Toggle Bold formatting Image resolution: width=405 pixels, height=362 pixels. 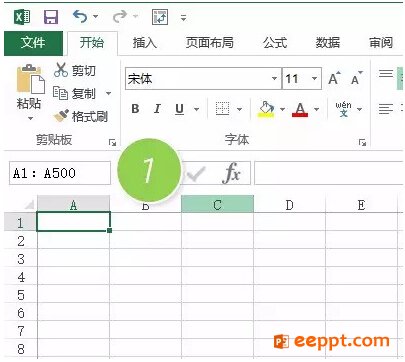[x=135, y=109]
